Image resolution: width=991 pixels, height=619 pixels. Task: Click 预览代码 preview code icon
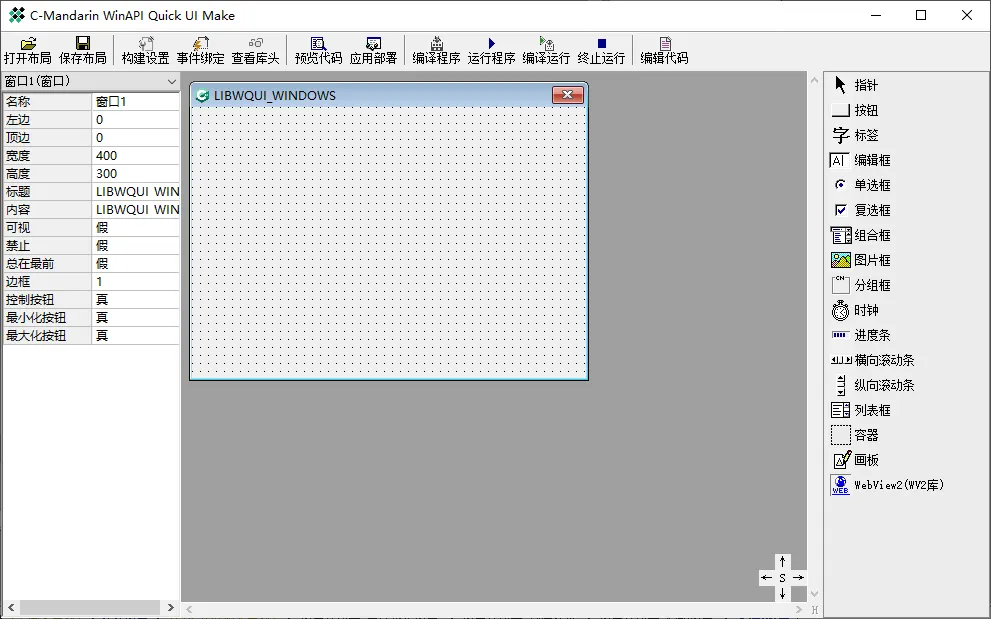click(318, 44)
